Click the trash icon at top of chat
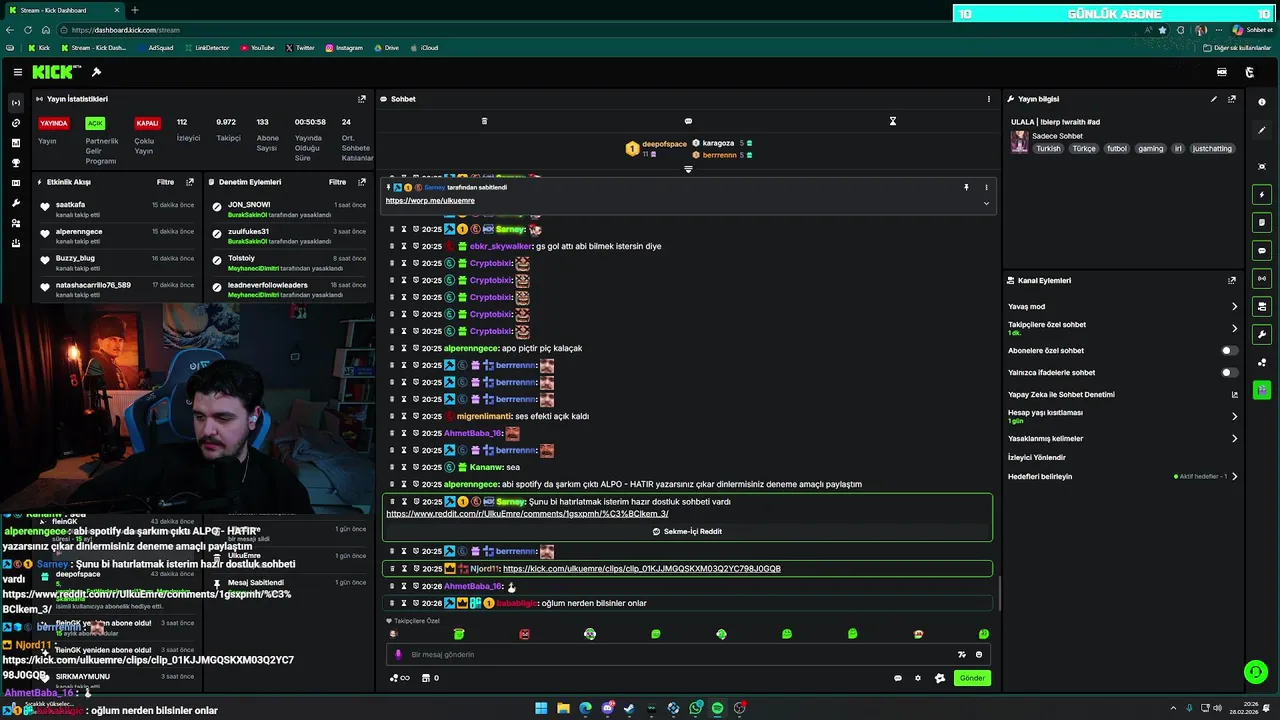Image resolution: width=1280 pixels, height=720 pixels. 484,121
